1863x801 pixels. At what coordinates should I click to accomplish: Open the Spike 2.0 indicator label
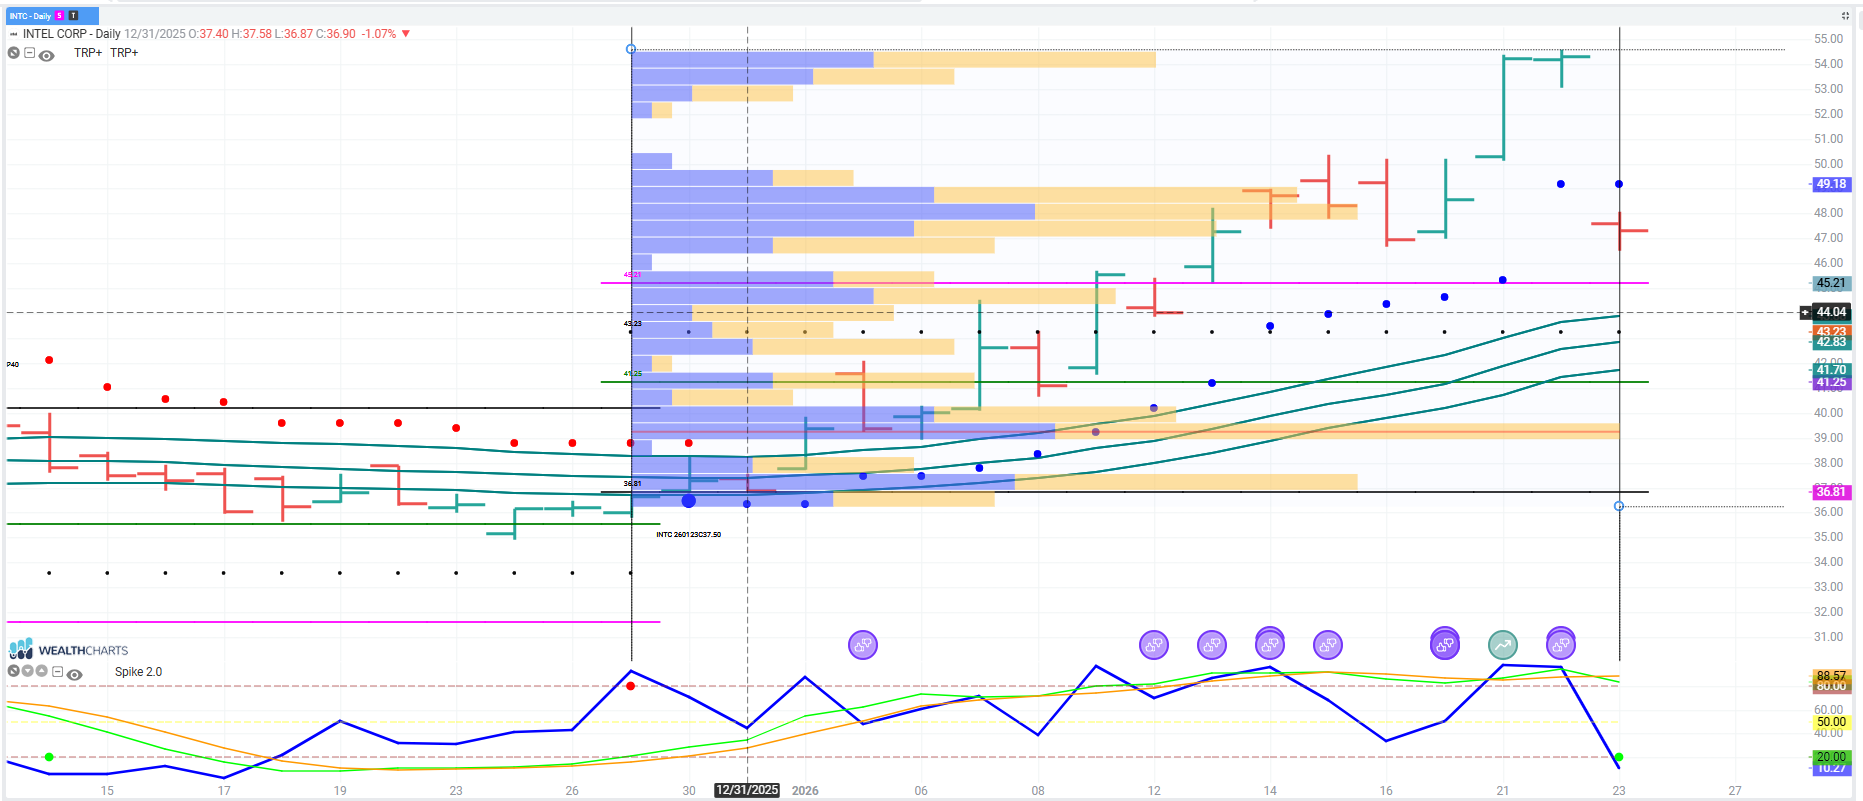click(x=138, y=672)
